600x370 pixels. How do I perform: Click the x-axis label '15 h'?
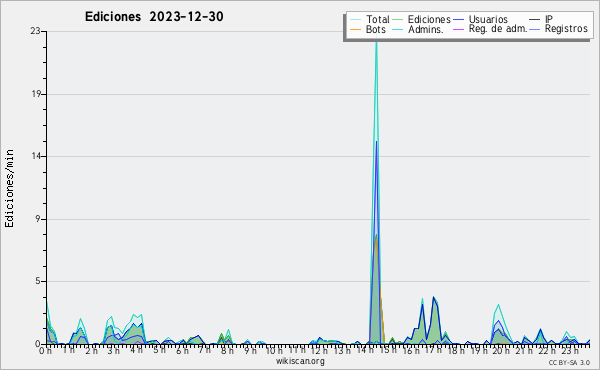388,351
